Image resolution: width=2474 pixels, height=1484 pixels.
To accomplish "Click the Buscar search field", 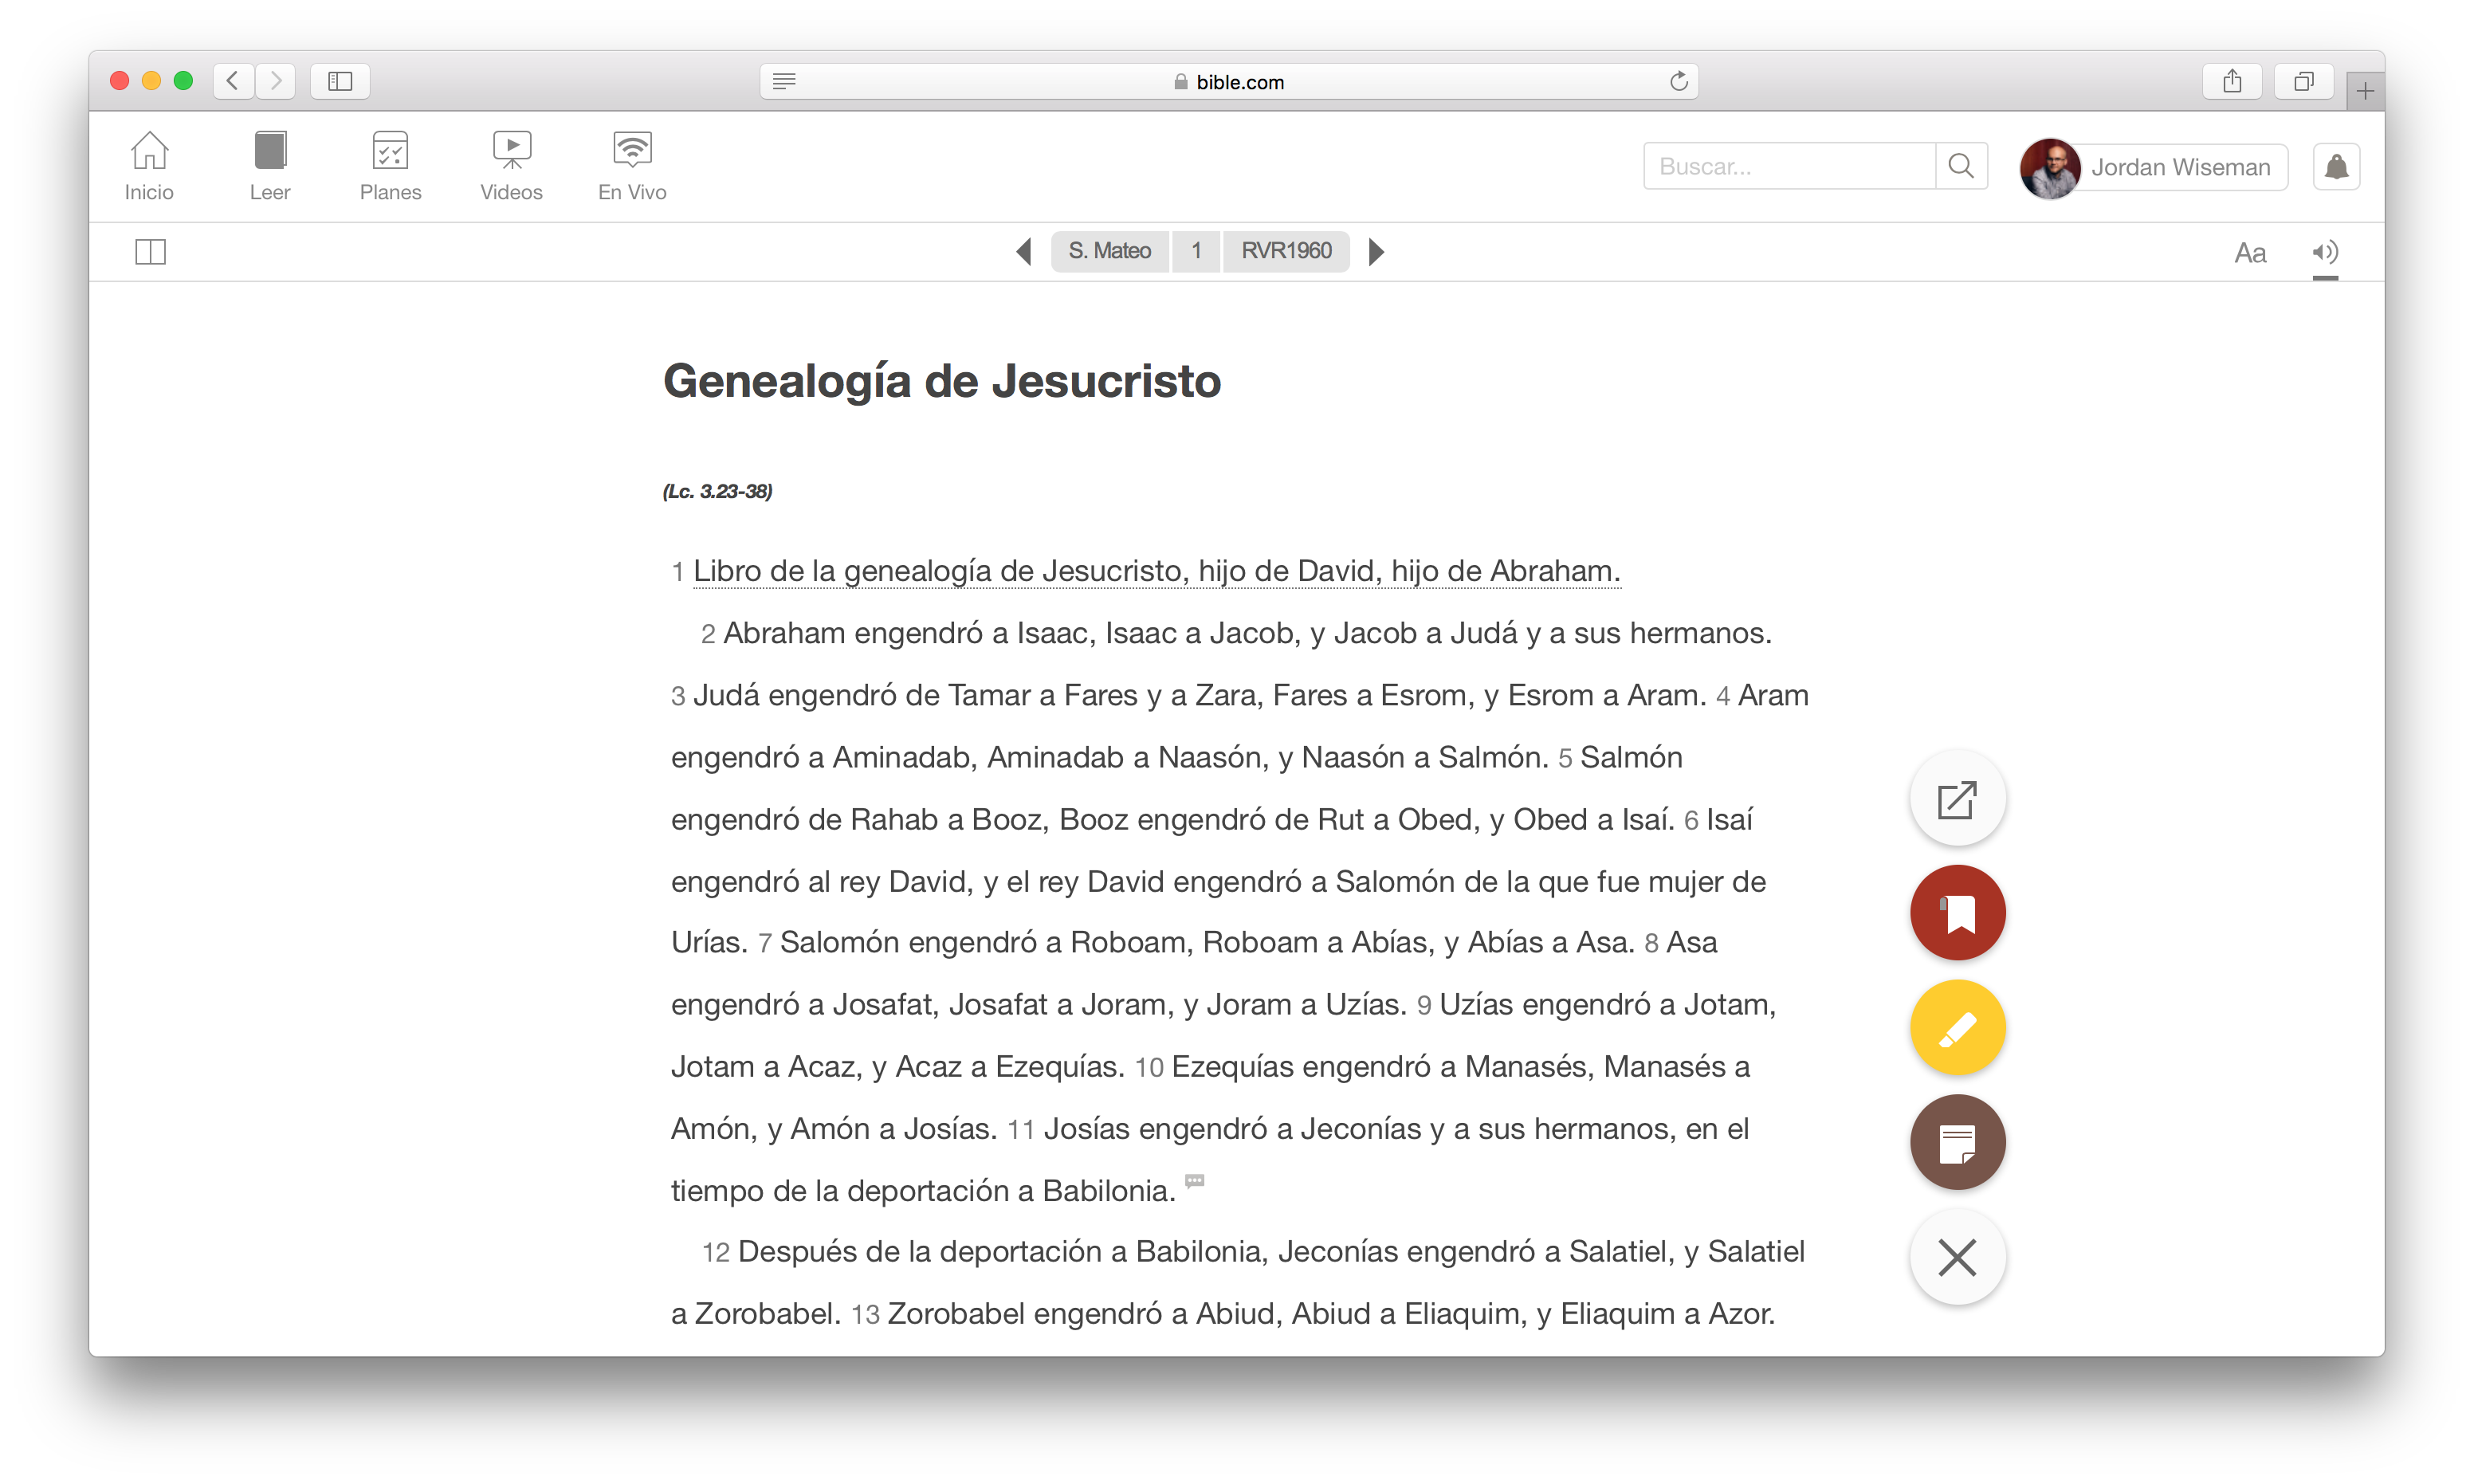I will (x=1788, y=166).
